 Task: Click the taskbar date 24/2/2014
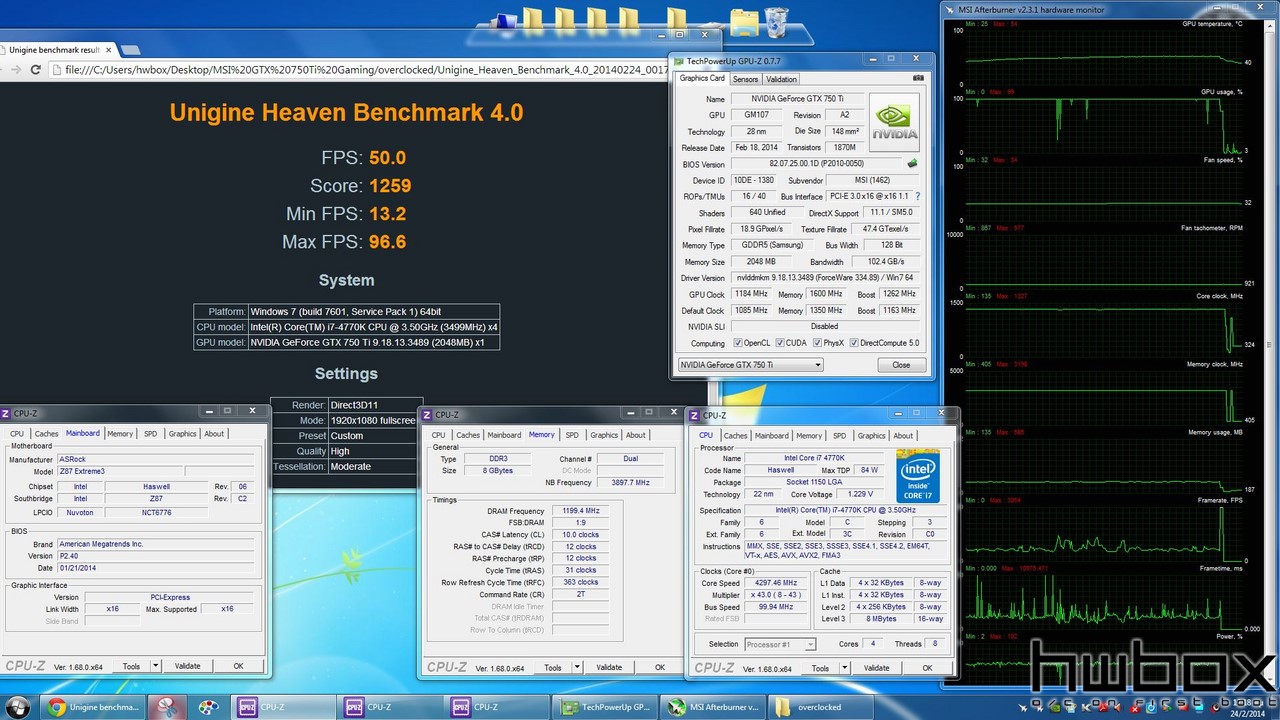1249,713
